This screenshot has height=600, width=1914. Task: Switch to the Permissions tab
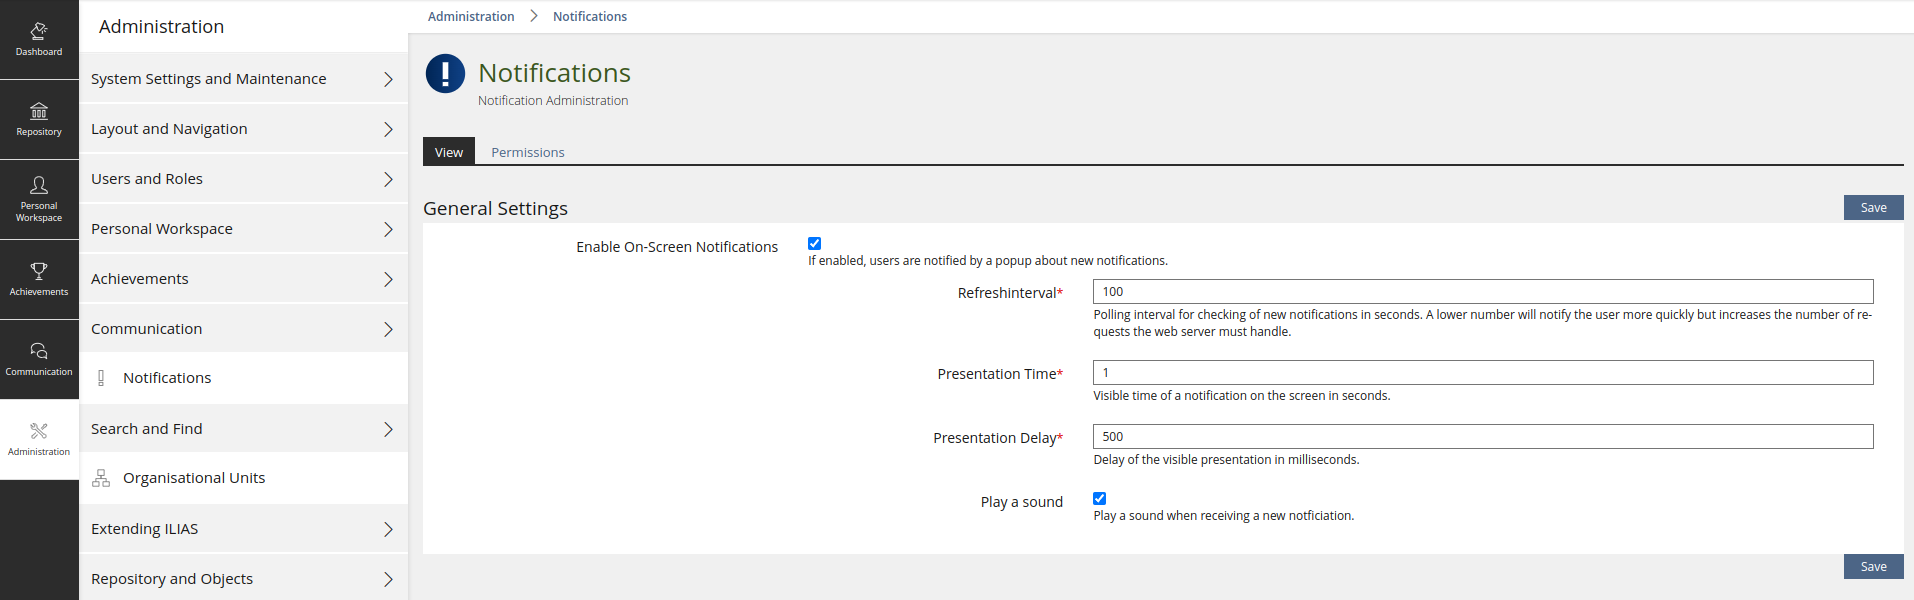pyautogui.click(x=527, y=152)
